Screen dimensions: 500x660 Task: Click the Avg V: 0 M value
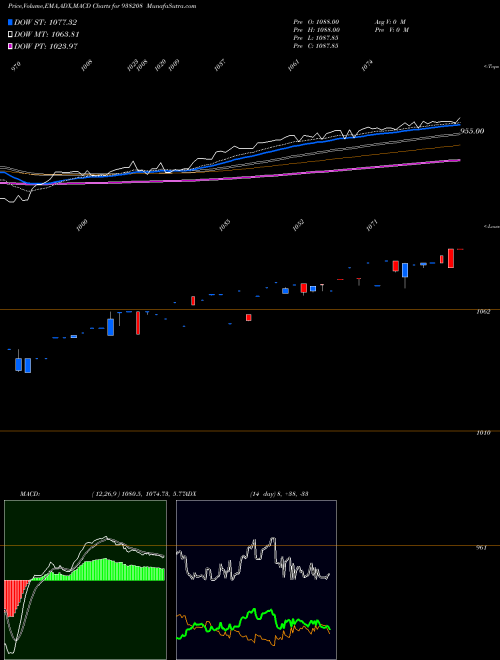click(x=390, y=22)
